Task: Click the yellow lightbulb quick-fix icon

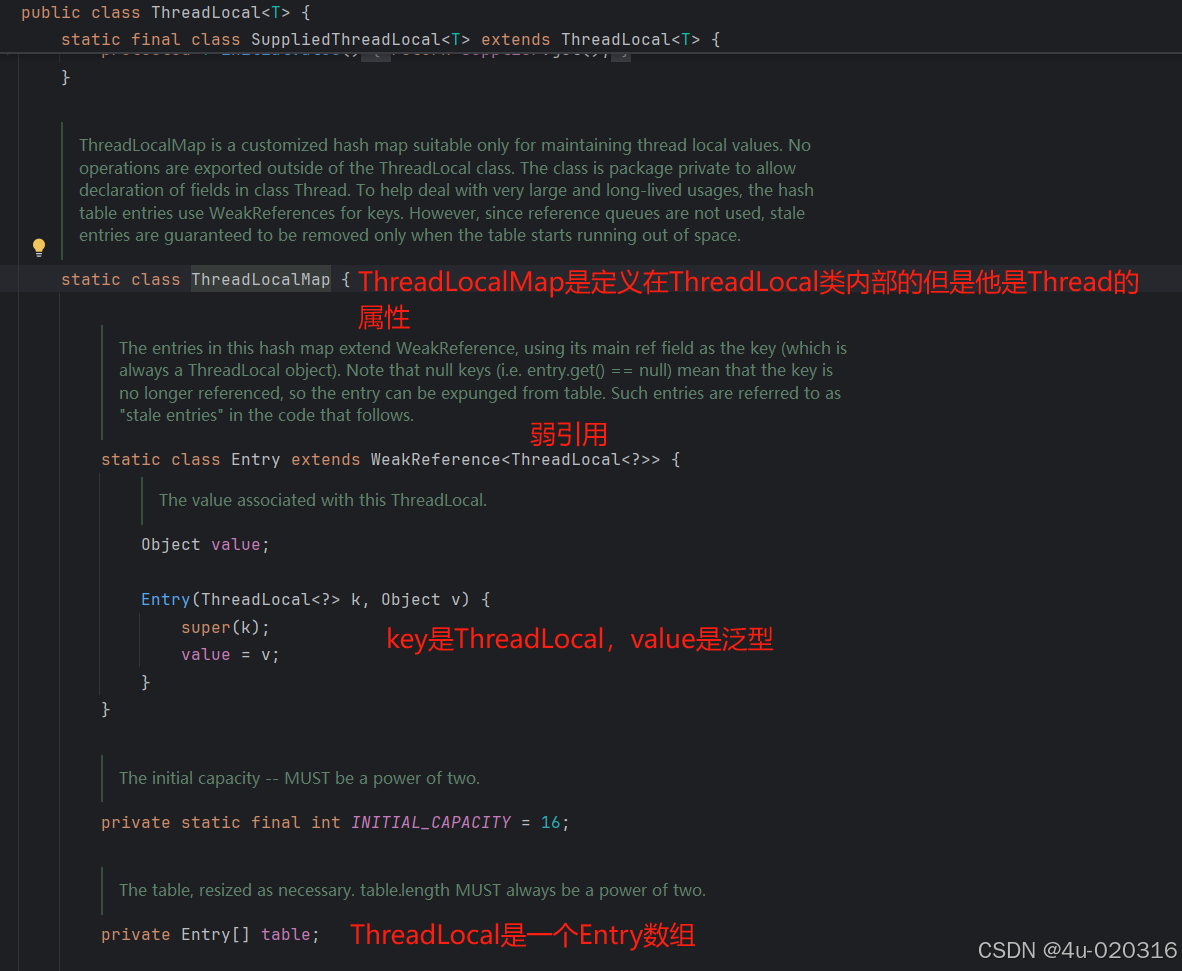Action: [39, 247]
